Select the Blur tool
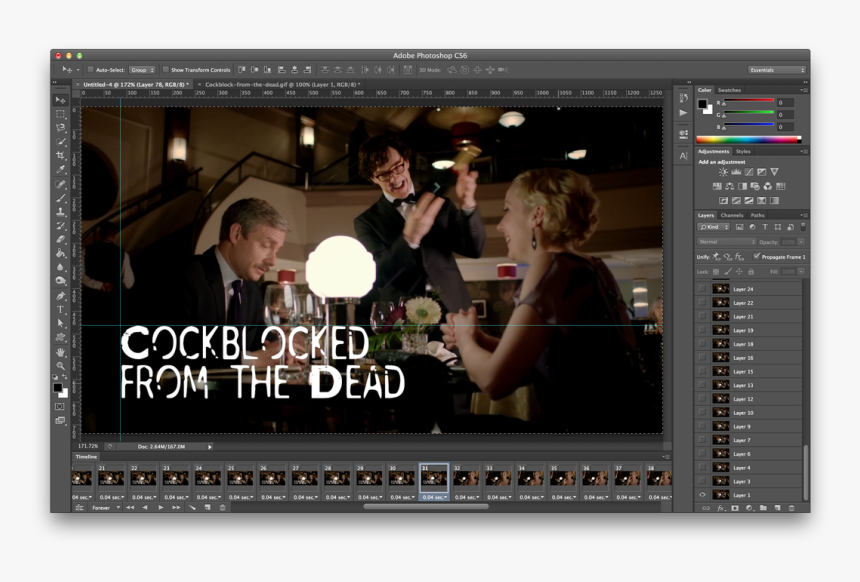Screen dimensions: 860x582 point(60,267)
